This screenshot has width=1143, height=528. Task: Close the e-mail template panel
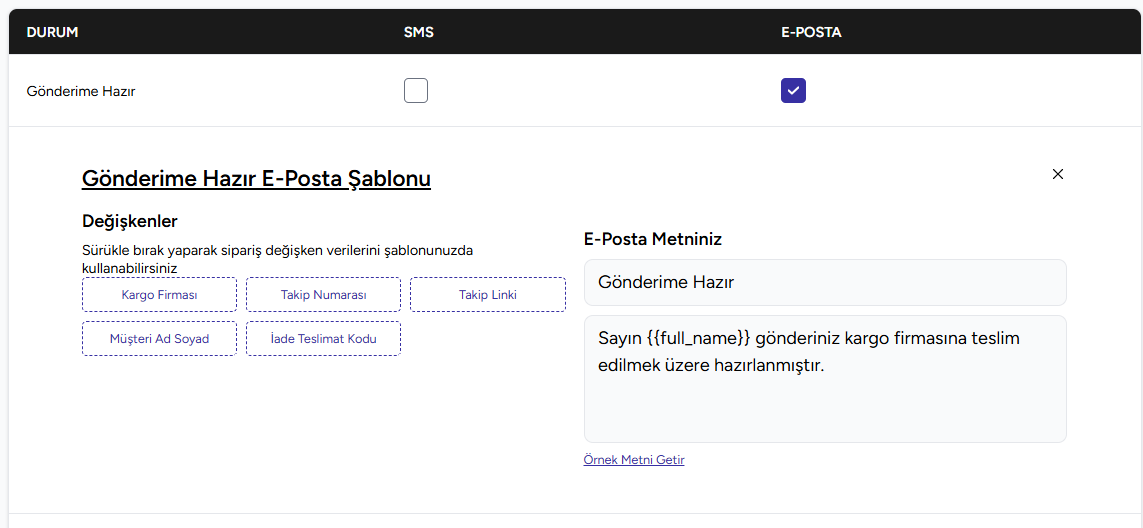coord(1058,174)
